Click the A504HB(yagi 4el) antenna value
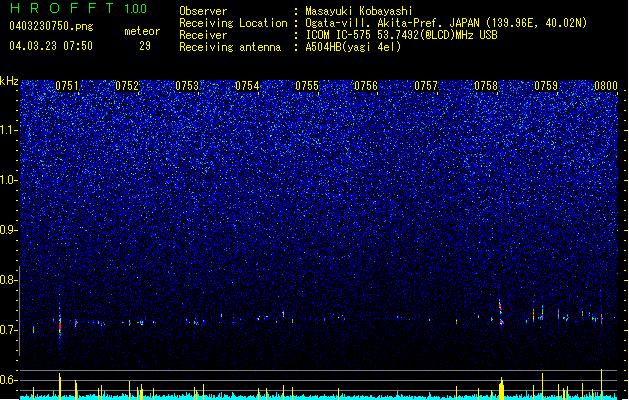This screenshot has height=400, width=629. [353, 47]
